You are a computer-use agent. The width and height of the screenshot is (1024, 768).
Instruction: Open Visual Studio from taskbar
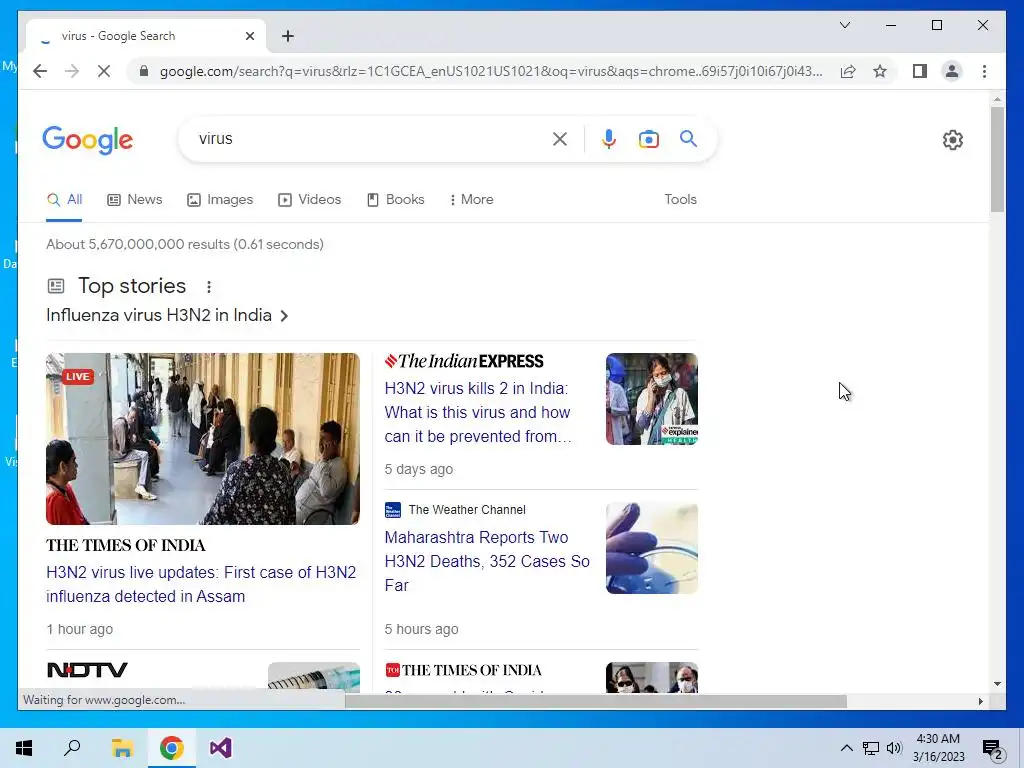tap(221, 748)
